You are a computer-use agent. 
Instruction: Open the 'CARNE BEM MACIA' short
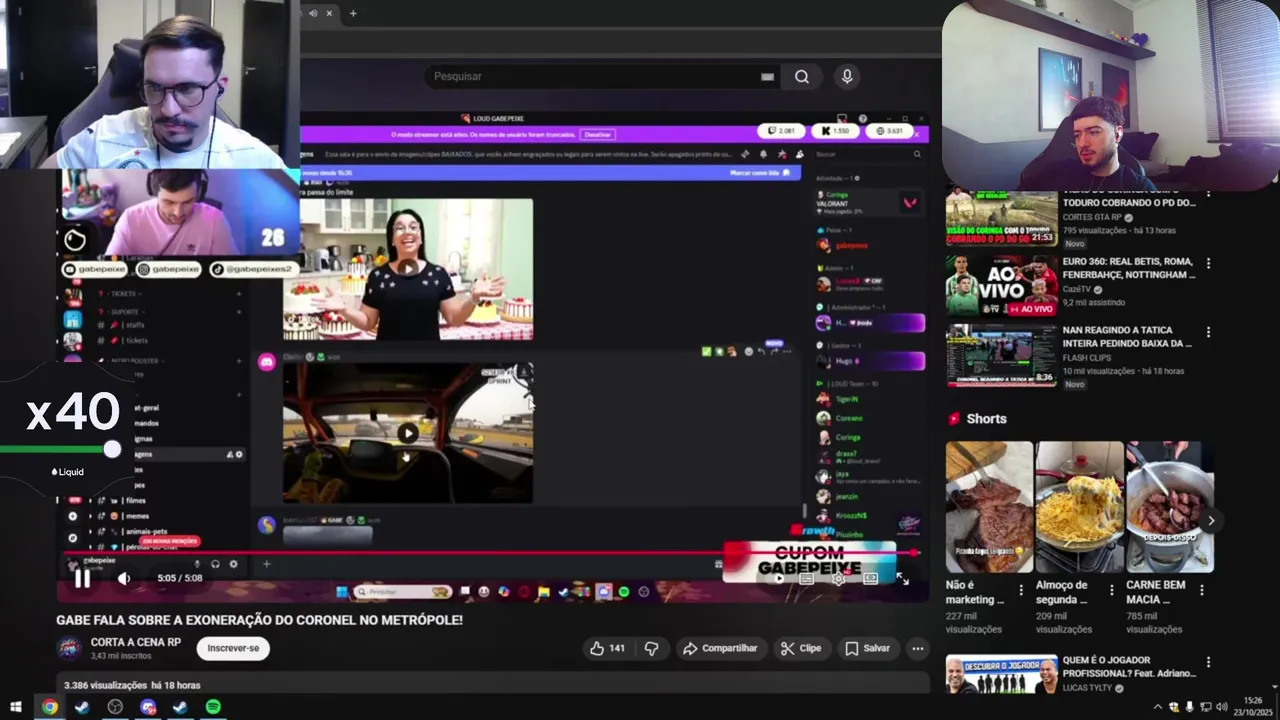(x=1170, y=507)
